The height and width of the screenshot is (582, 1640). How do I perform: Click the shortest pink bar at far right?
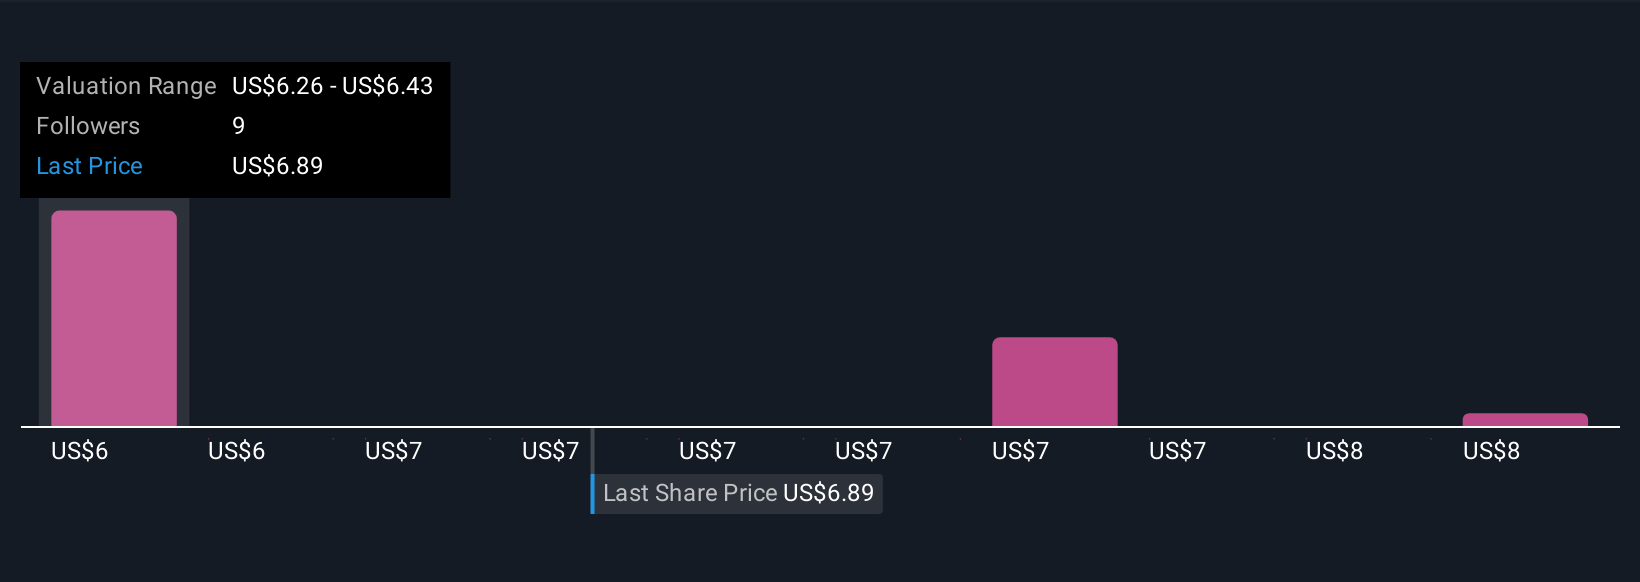pos(1524,420)
